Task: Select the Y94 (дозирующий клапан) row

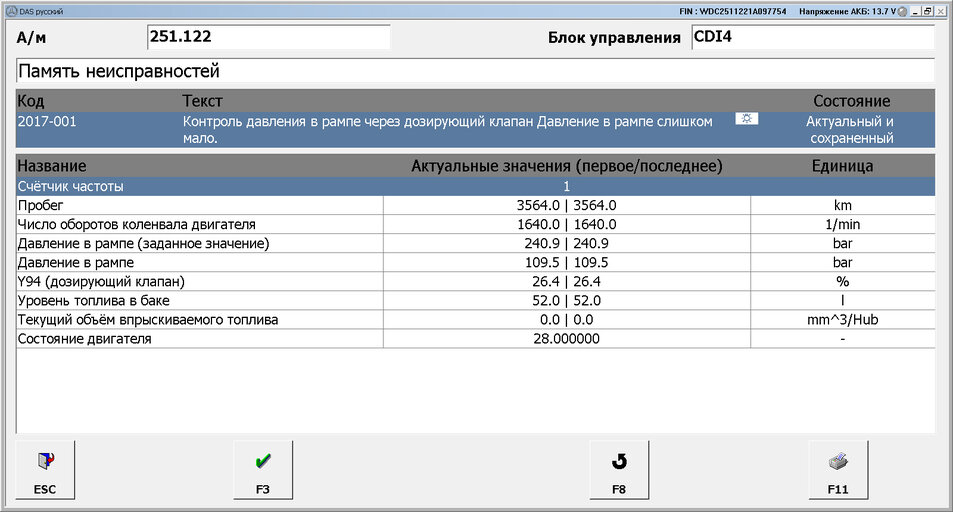Action: (475, 282)
